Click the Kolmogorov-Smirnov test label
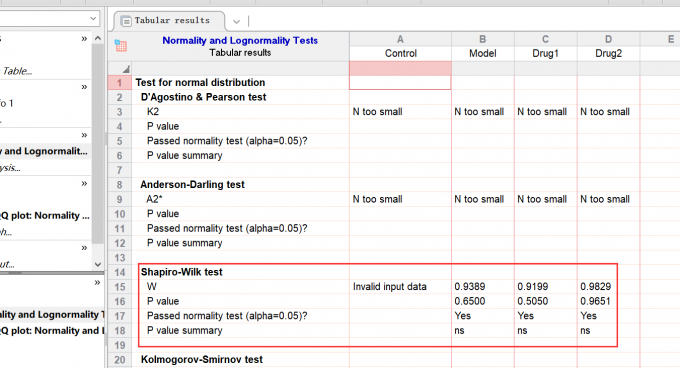 [x=202, y=359]
